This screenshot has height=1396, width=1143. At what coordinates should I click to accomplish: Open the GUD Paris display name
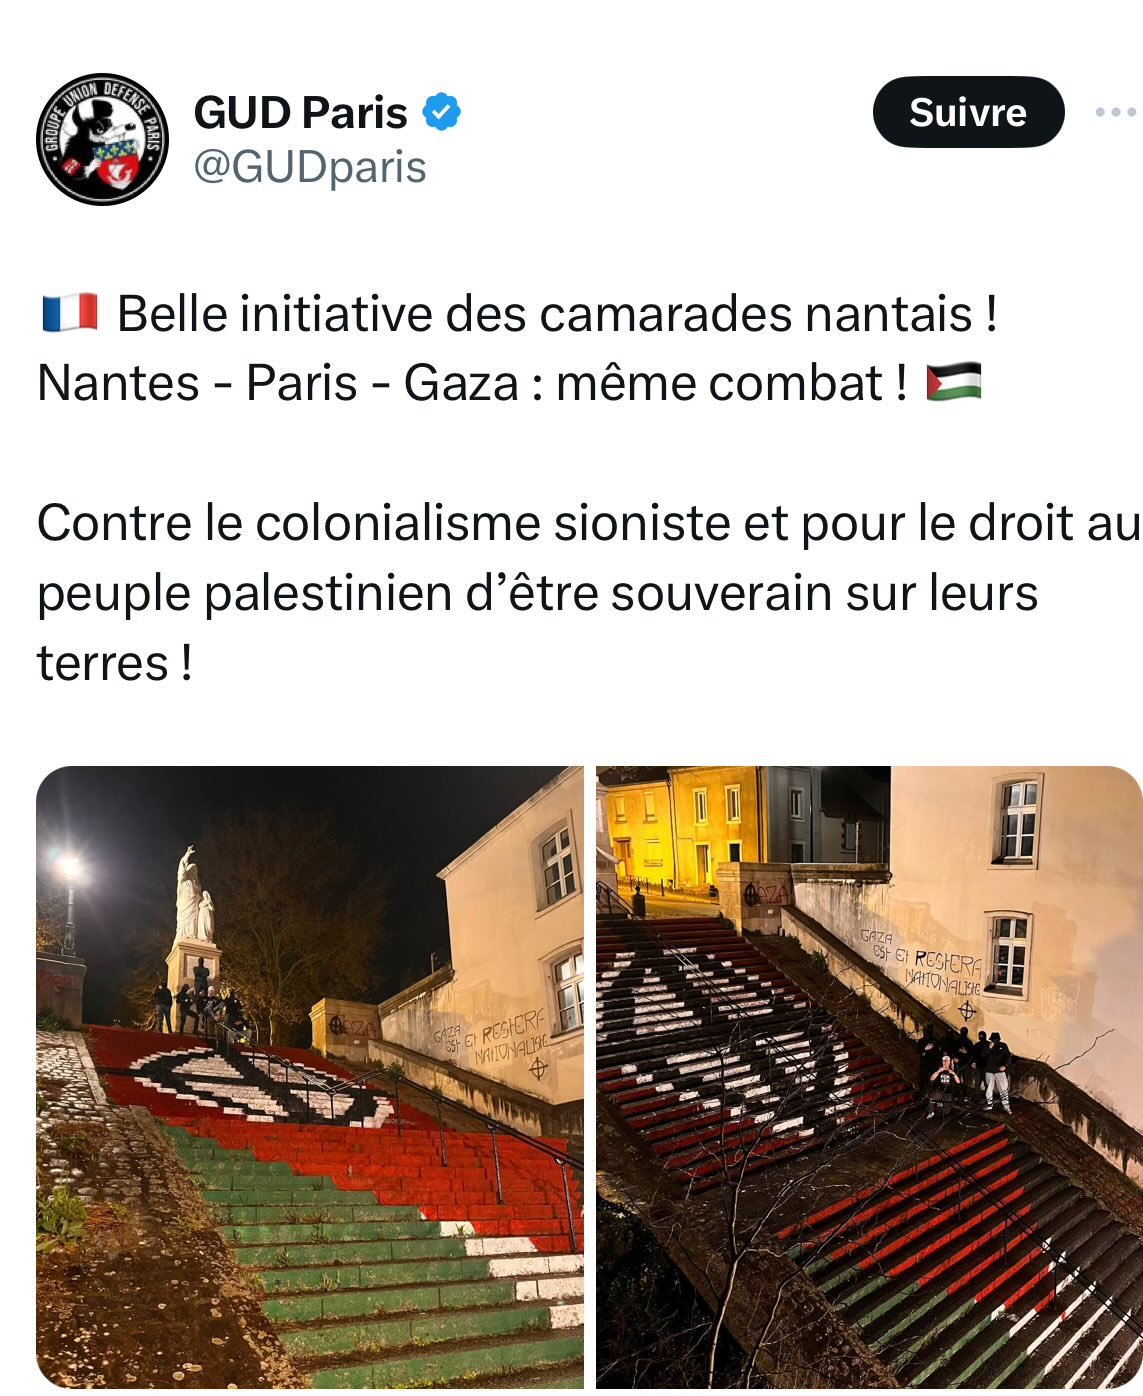tap(301, 112)
